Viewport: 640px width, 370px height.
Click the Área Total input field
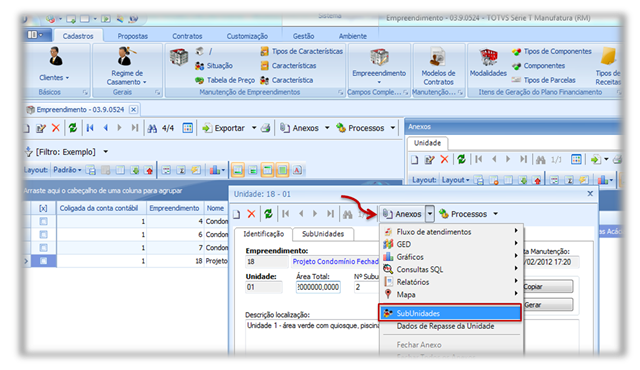[x=318, y=287]
